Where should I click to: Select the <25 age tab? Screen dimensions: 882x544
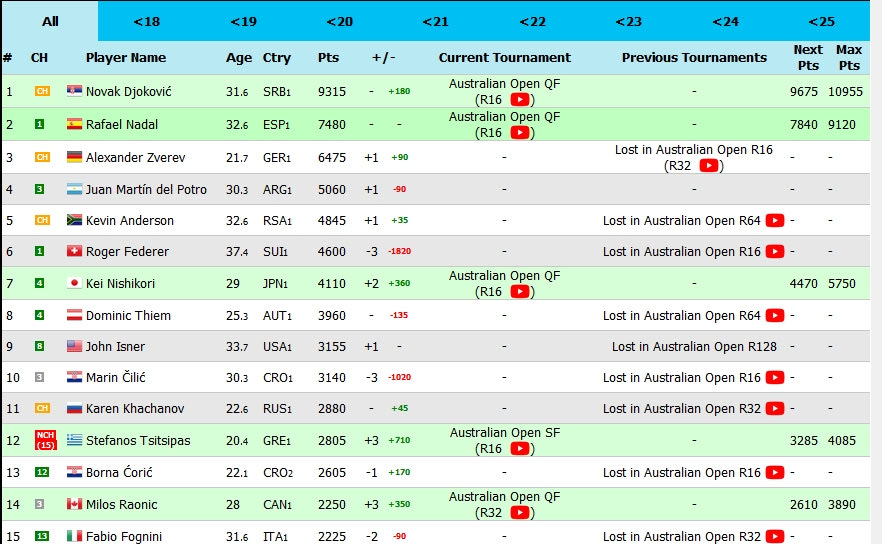[x=821, y=21]
